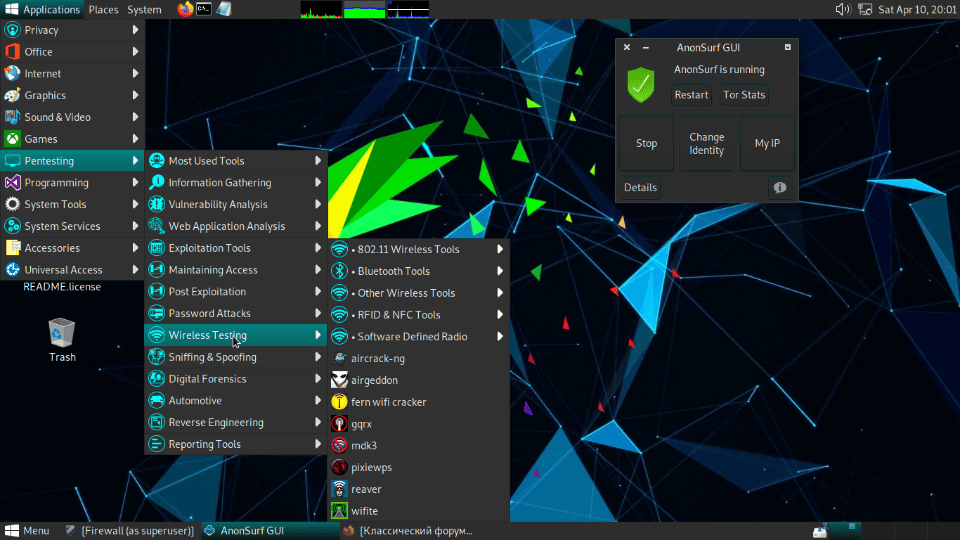Open the text editor launcher in top panel
960x540 pixels.
223,9
